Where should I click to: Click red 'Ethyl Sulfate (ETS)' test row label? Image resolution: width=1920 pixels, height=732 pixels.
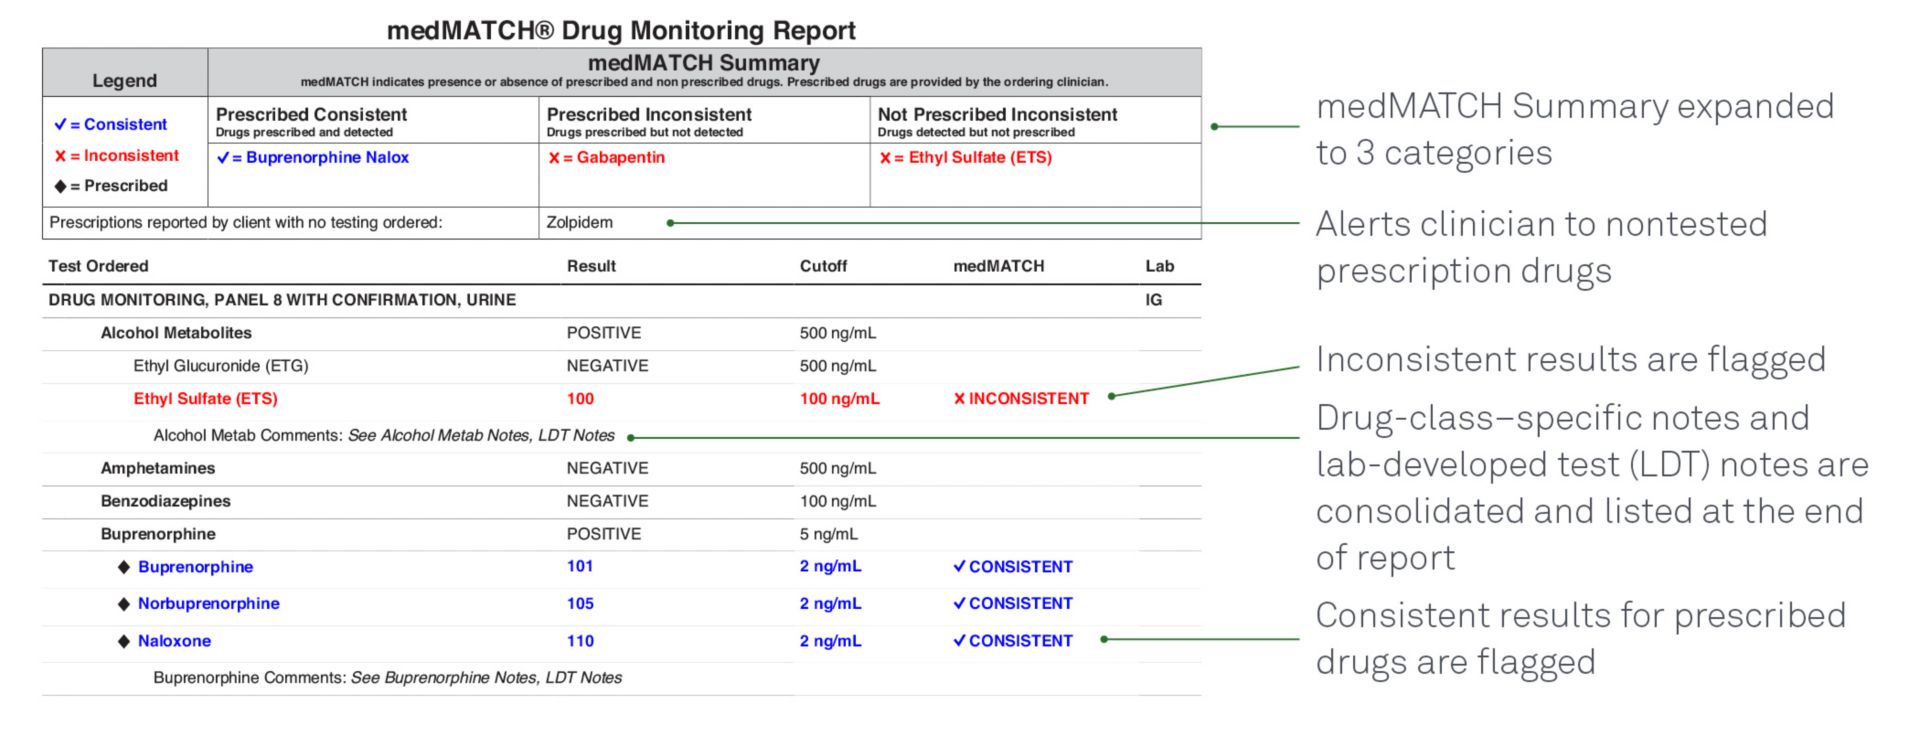click(206, 398)
